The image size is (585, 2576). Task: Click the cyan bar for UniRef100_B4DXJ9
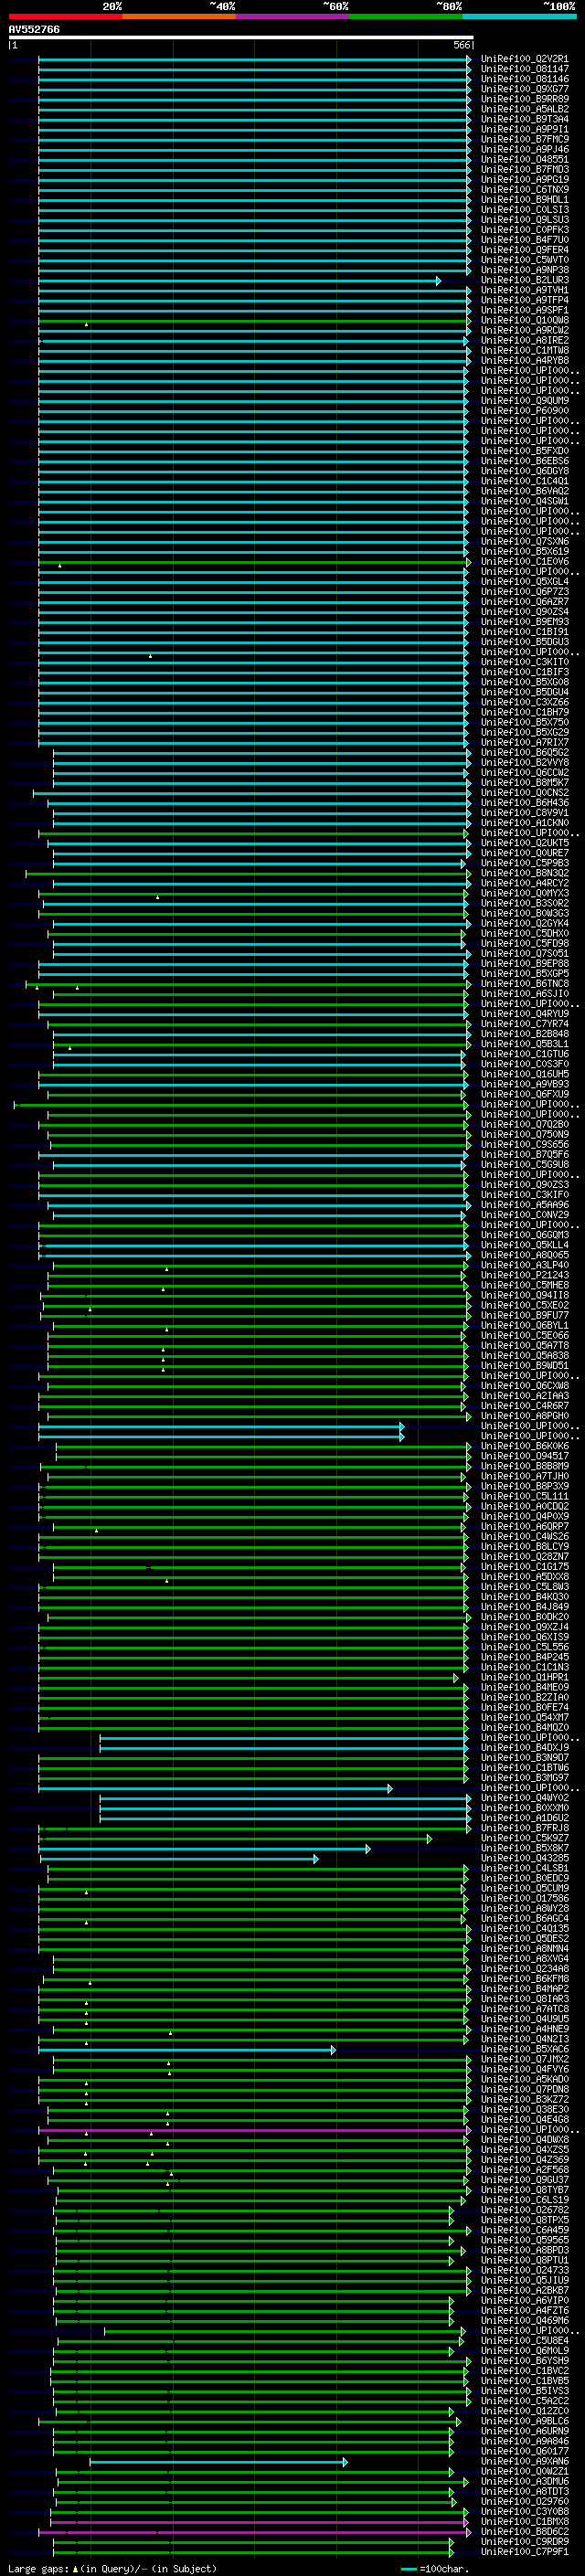[x=283, y=1748]
